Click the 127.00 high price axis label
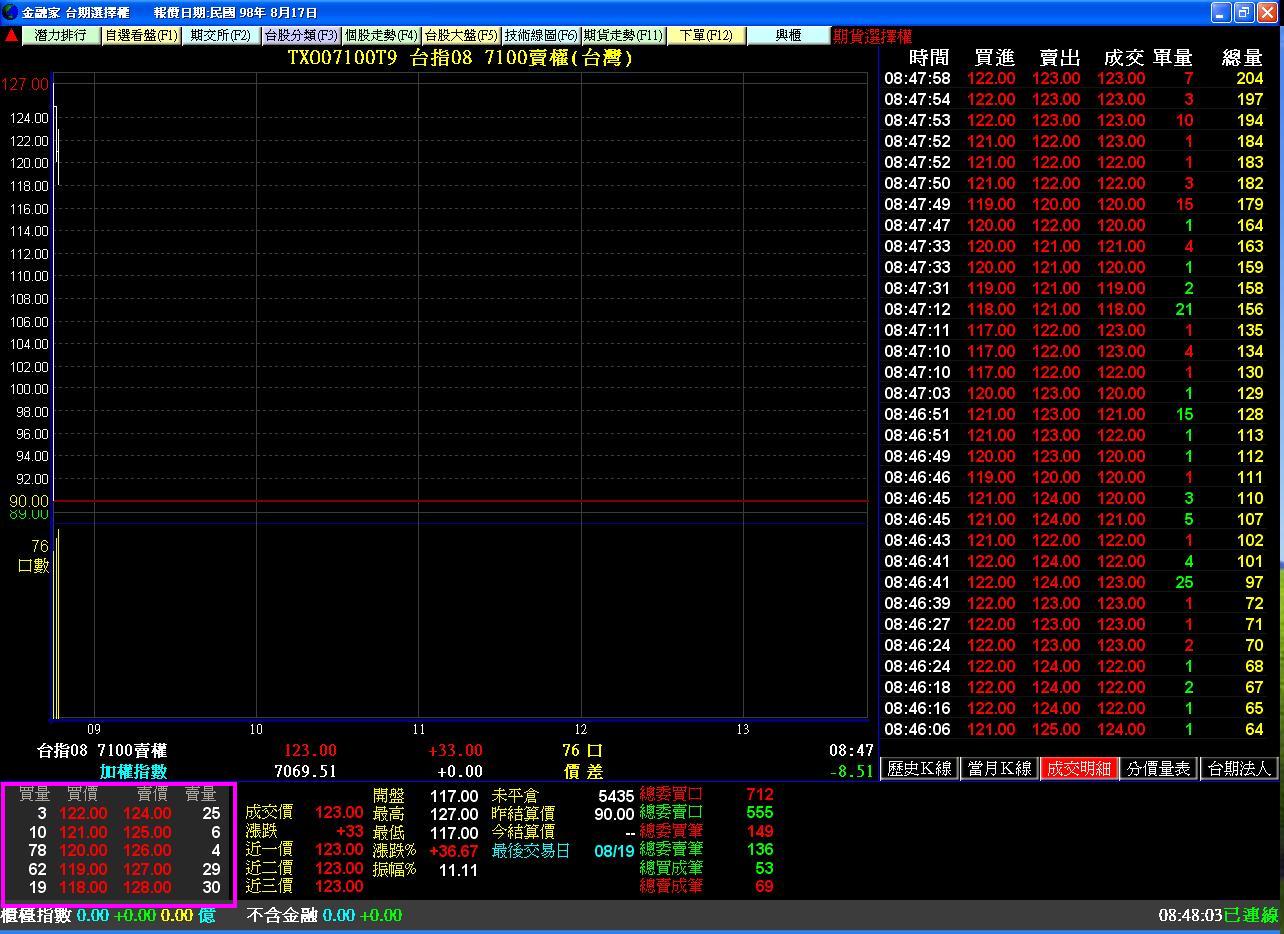 click(25, 84)
